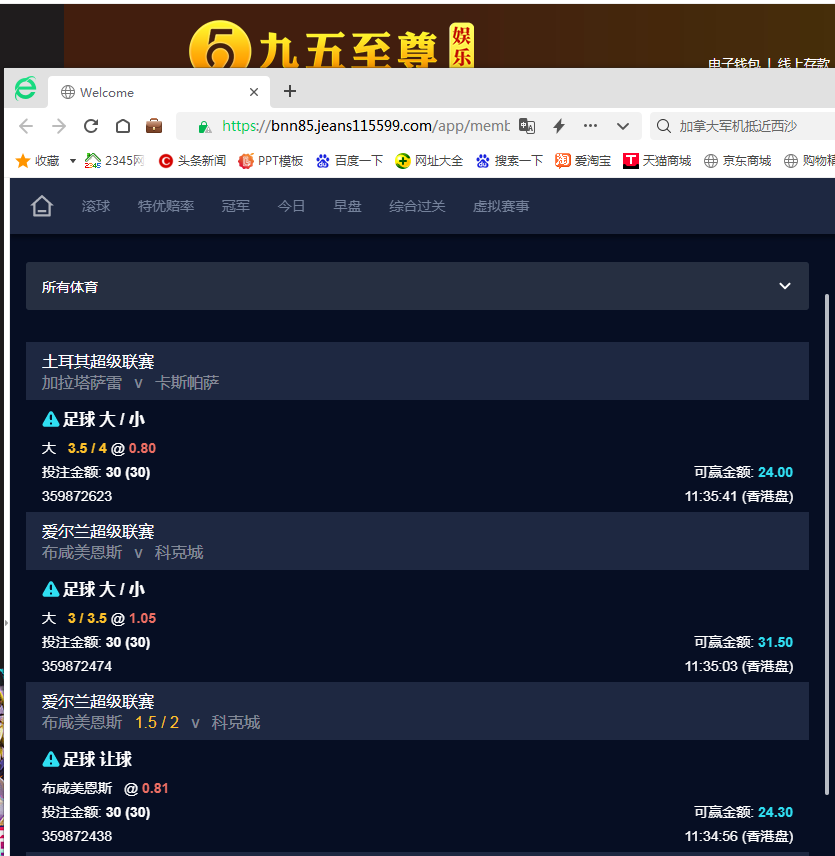Click the translate page icon
Viewport: 835px width, 856px height.
[x=527, y=126]
